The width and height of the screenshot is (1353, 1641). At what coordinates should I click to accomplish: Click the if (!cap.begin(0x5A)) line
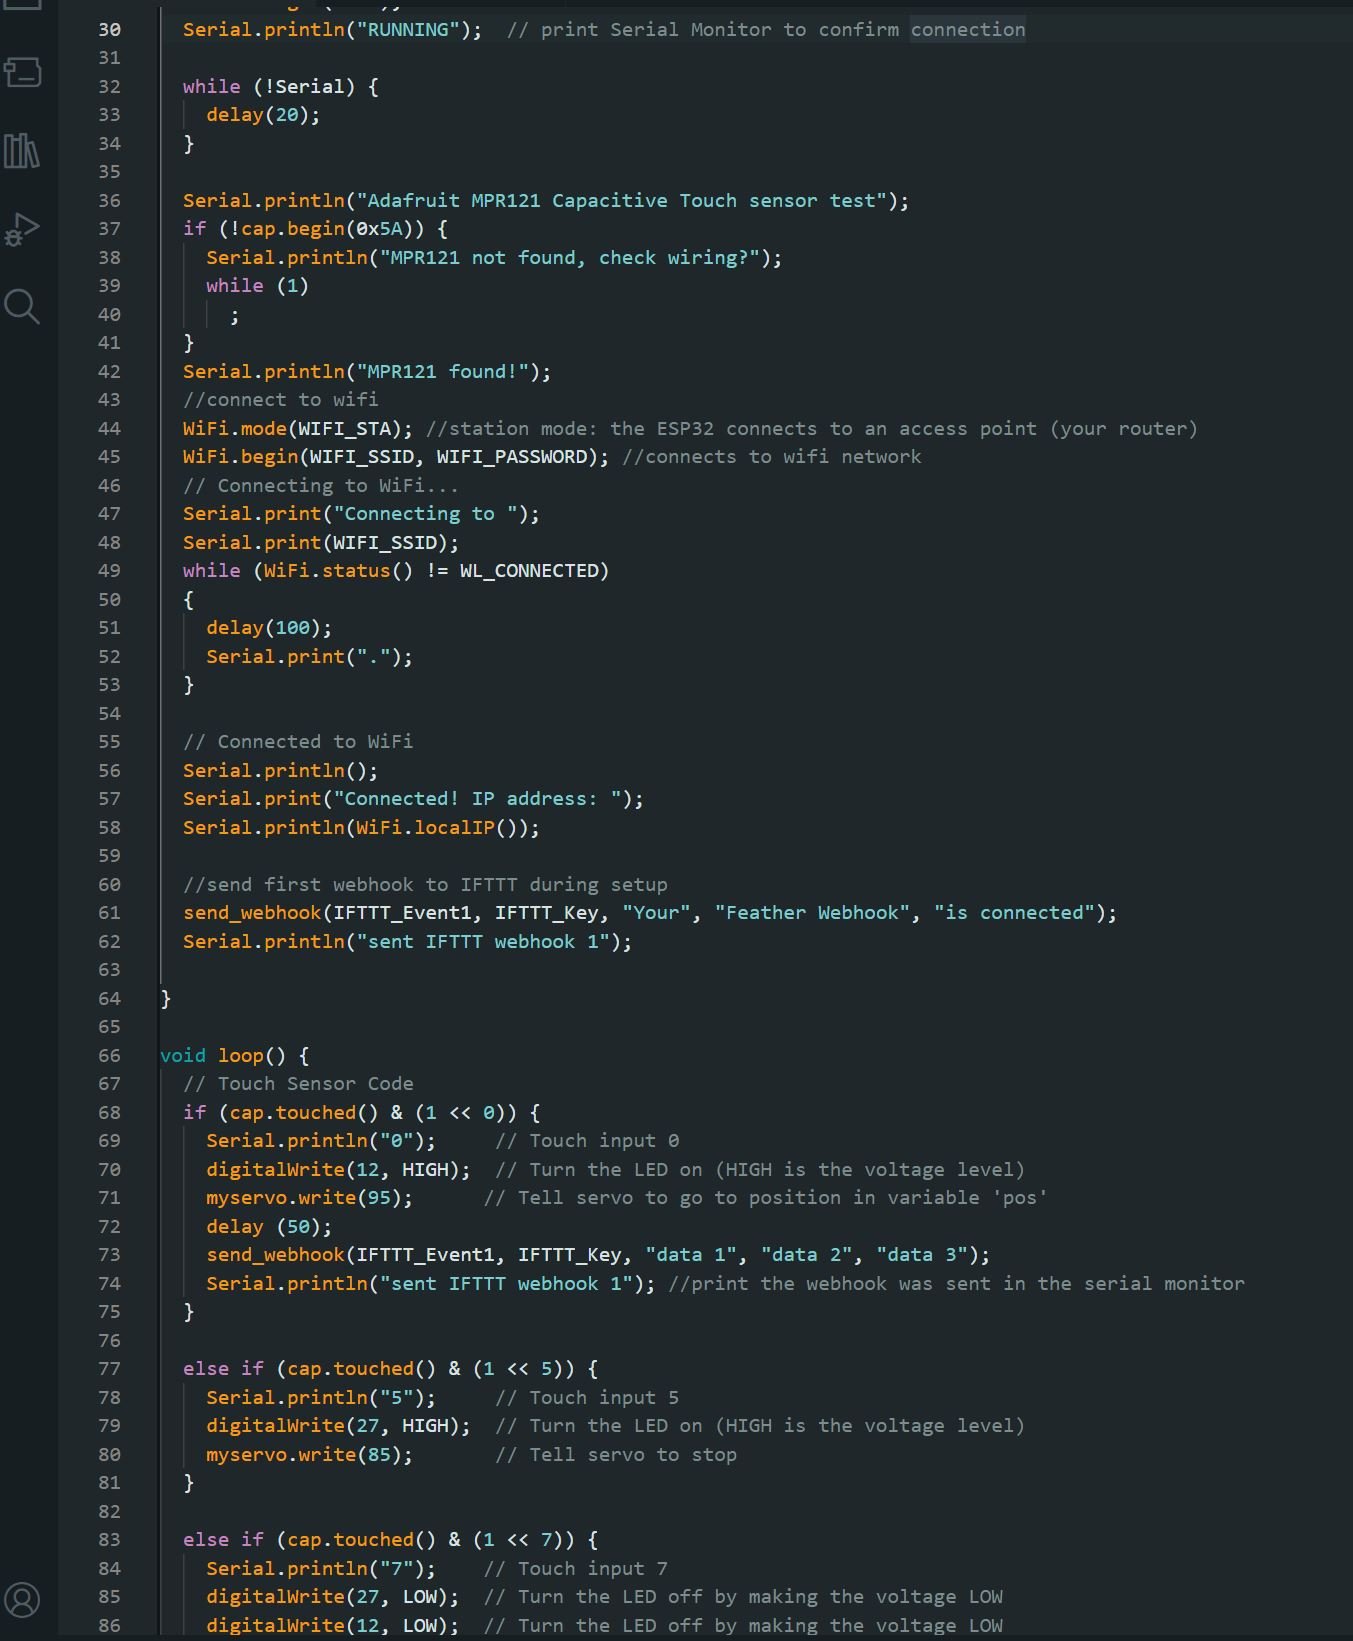tap(315, 229)
